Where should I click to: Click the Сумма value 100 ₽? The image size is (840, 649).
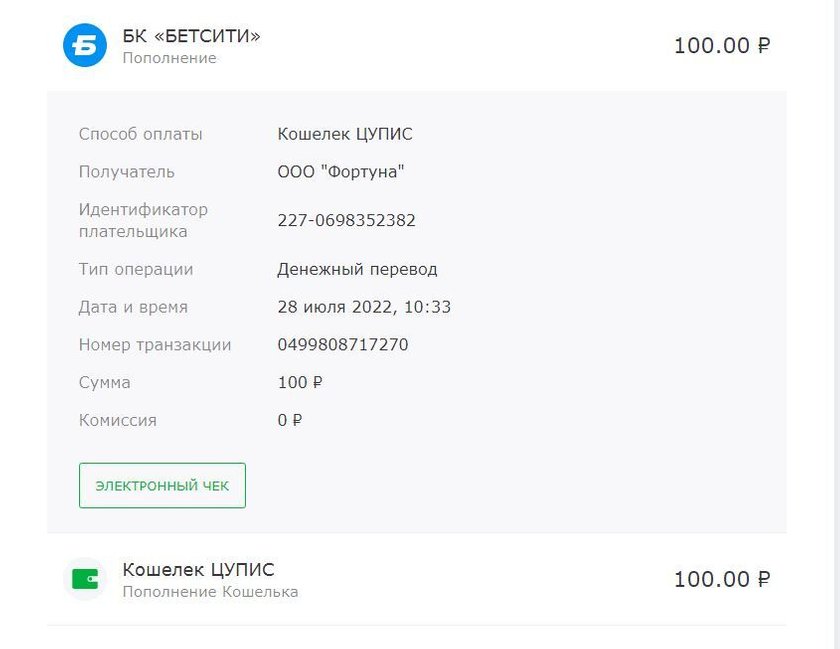pos(300,383)
